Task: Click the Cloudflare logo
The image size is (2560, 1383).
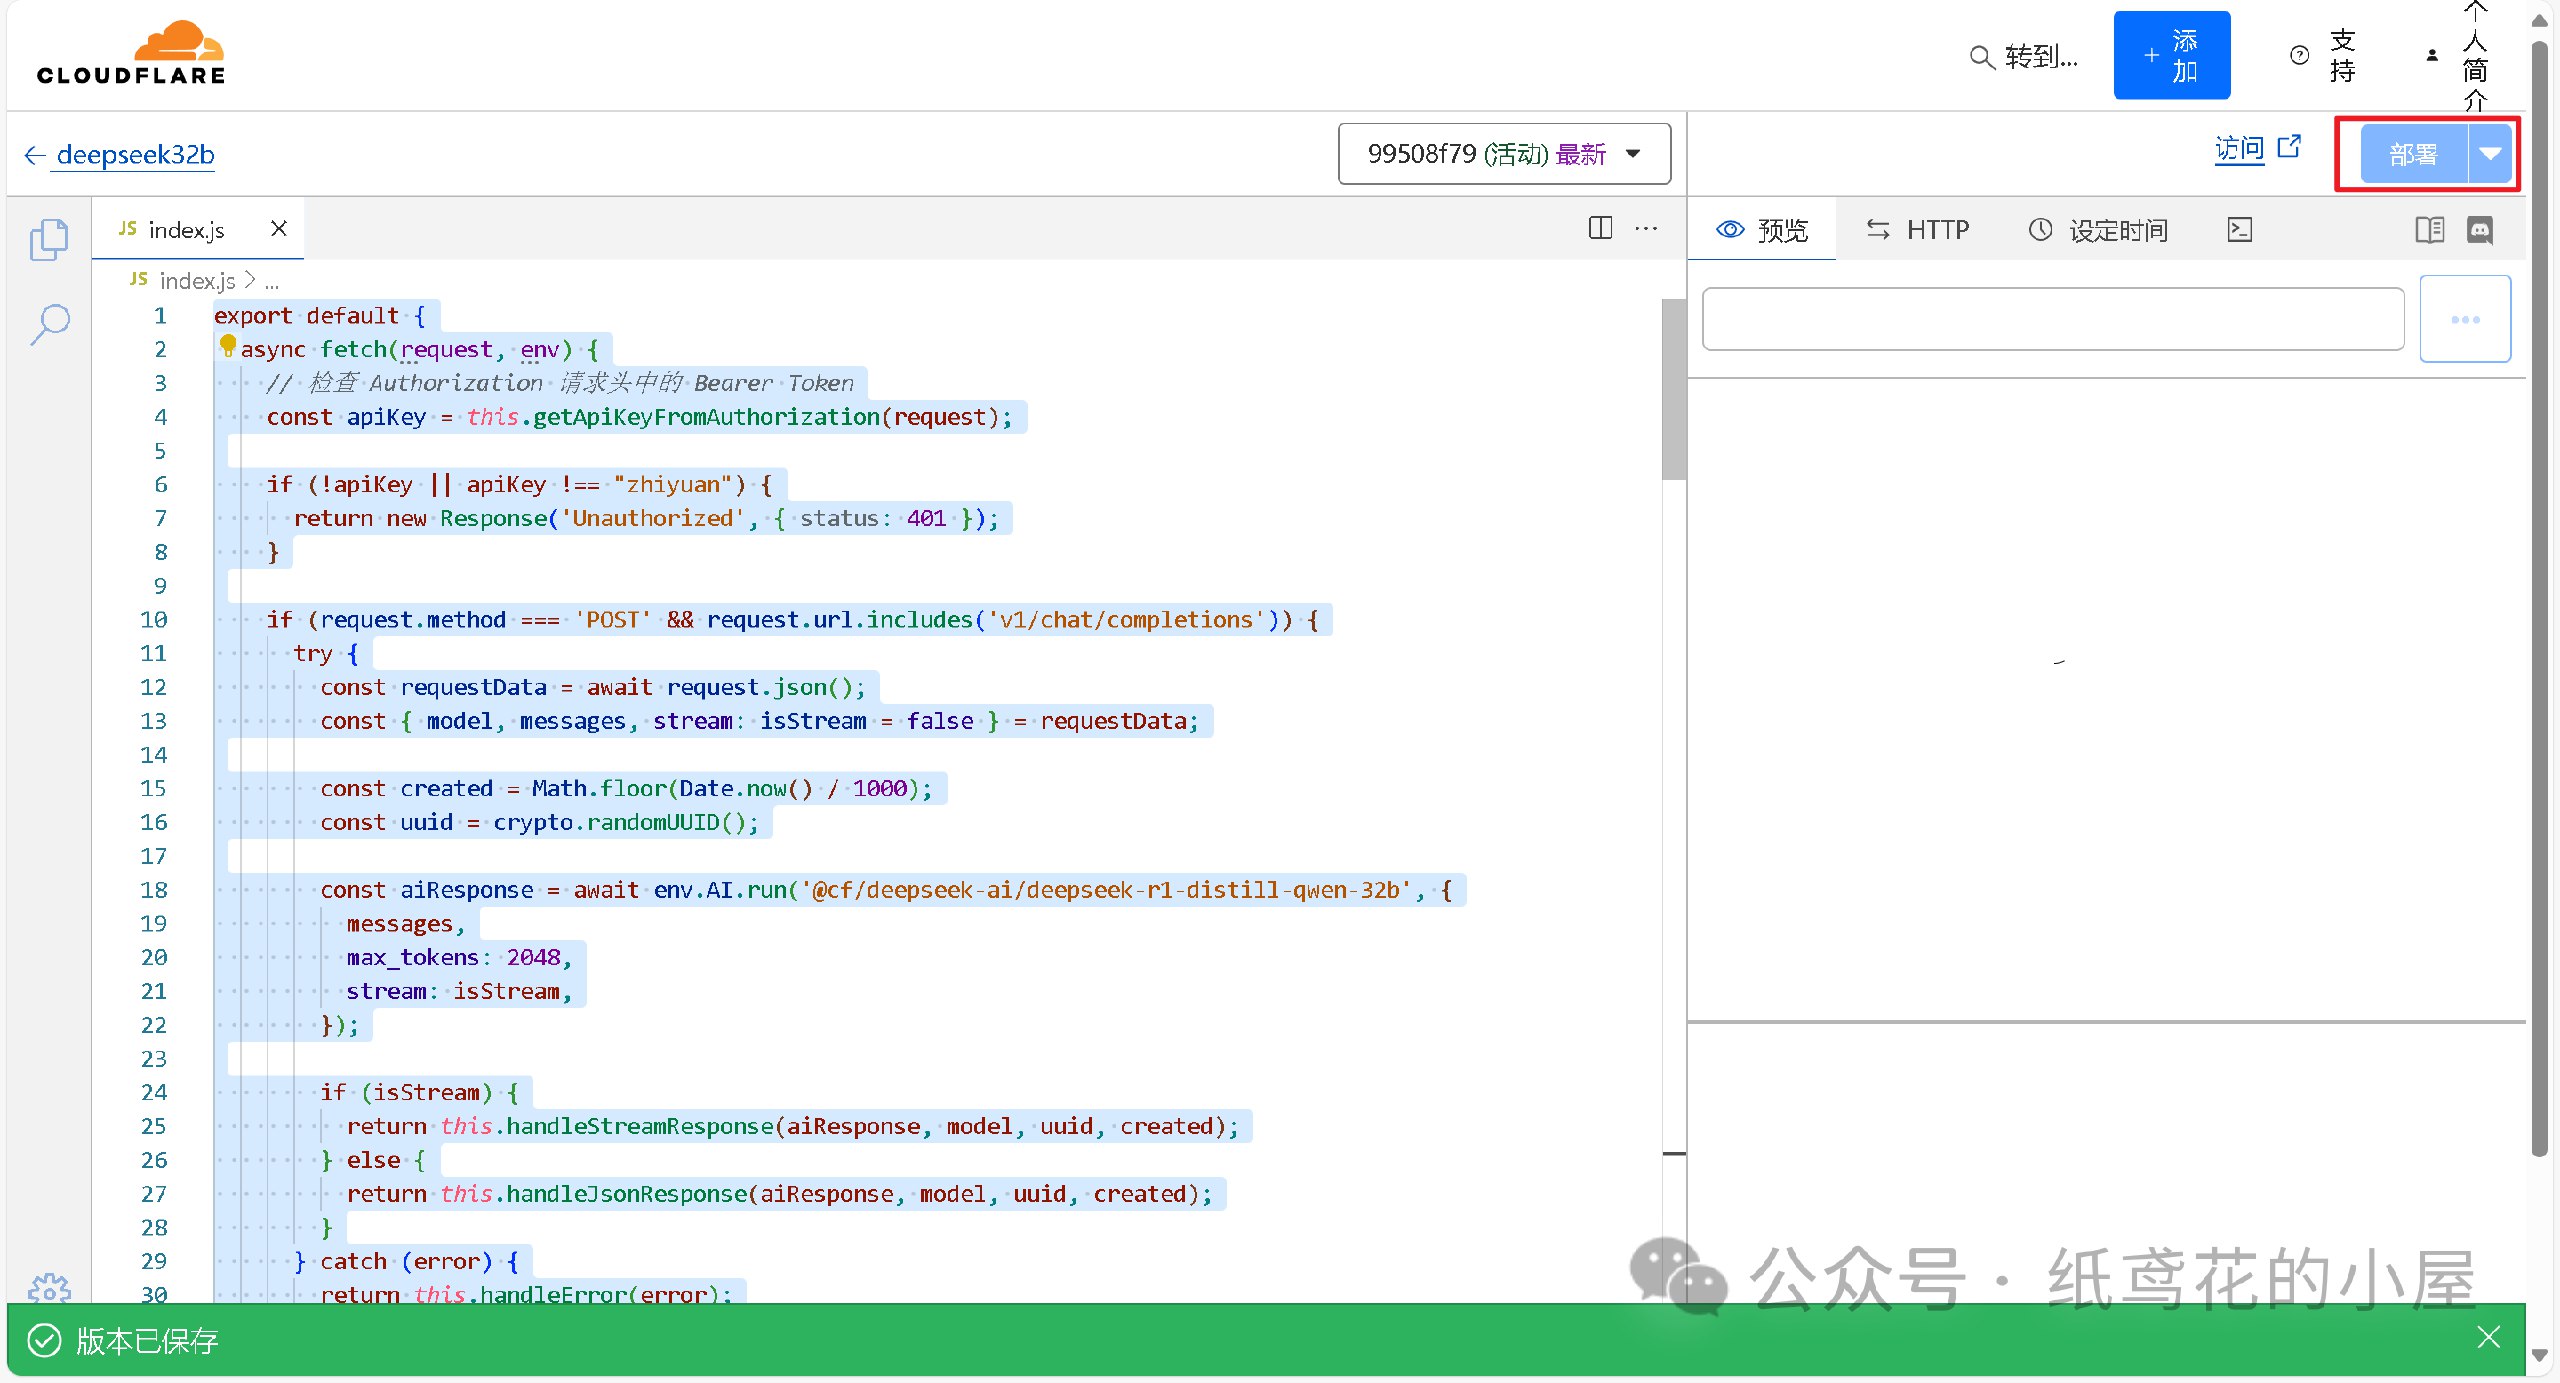Action: 131,53
